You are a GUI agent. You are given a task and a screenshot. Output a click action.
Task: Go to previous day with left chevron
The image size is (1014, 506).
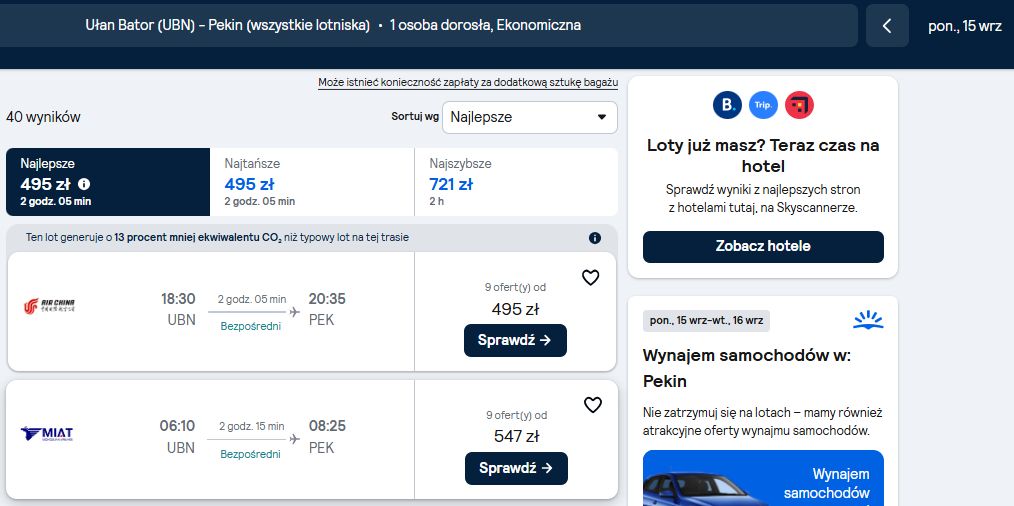[887, 26]
